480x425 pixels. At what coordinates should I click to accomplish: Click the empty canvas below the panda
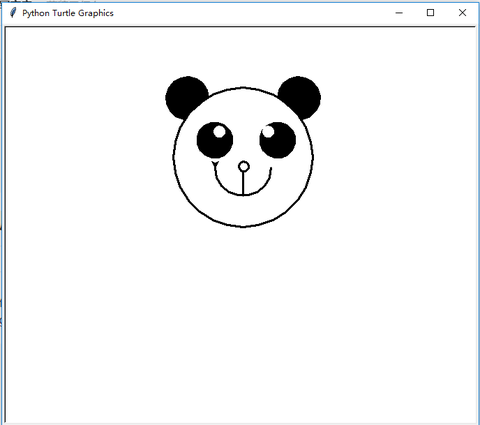pos(243,317)
